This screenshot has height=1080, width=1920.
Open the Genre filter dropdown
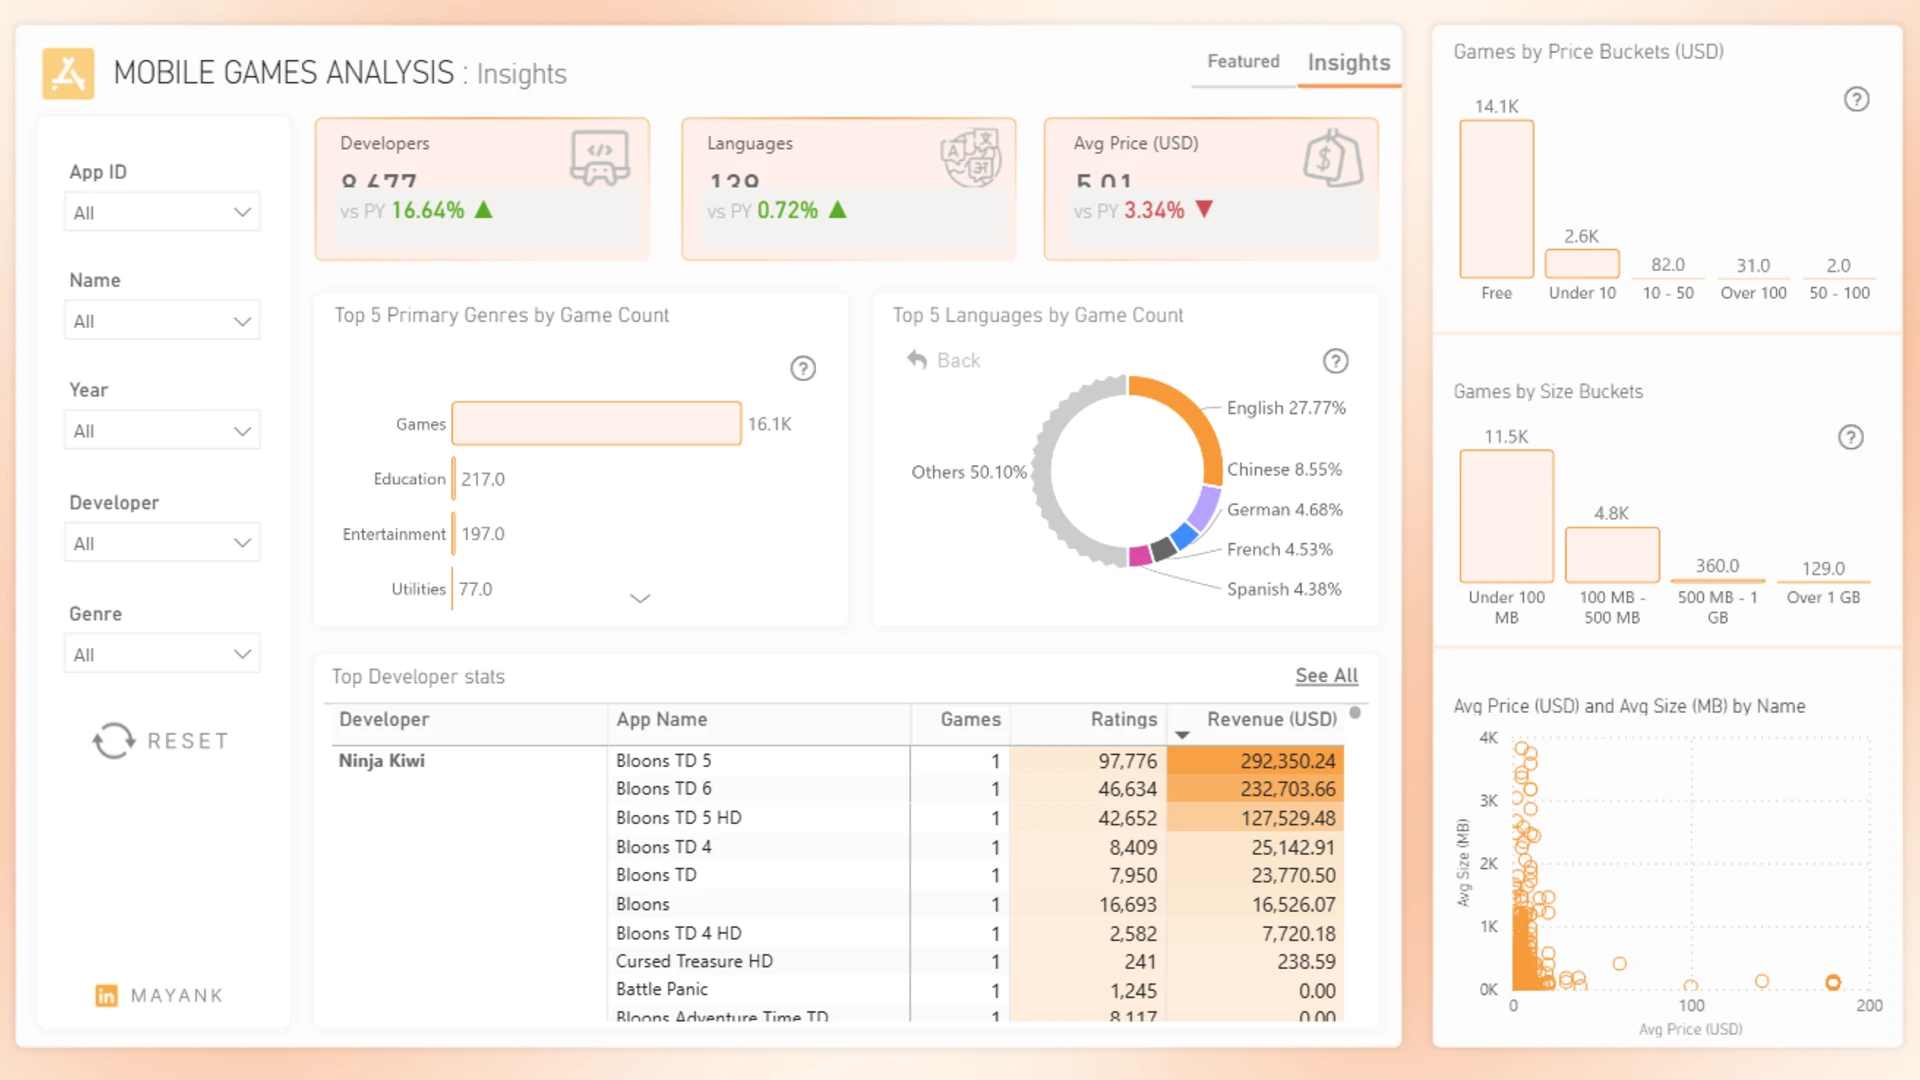click(162, 655)
